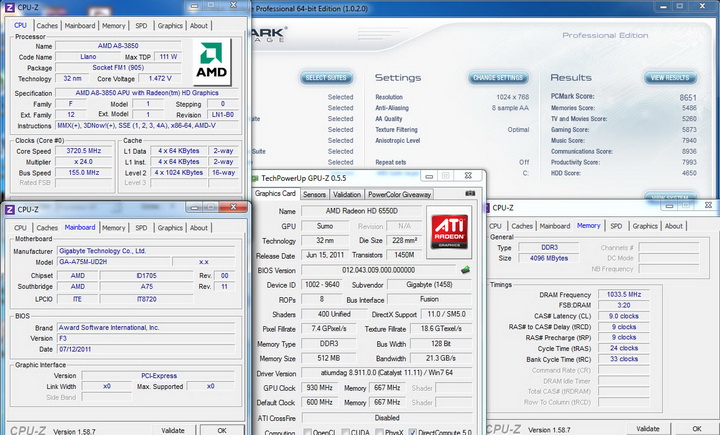Click the Cycle Time (tRAS) value 24 clocks
The width and height of the screenshot is (720, 435).
624,348
